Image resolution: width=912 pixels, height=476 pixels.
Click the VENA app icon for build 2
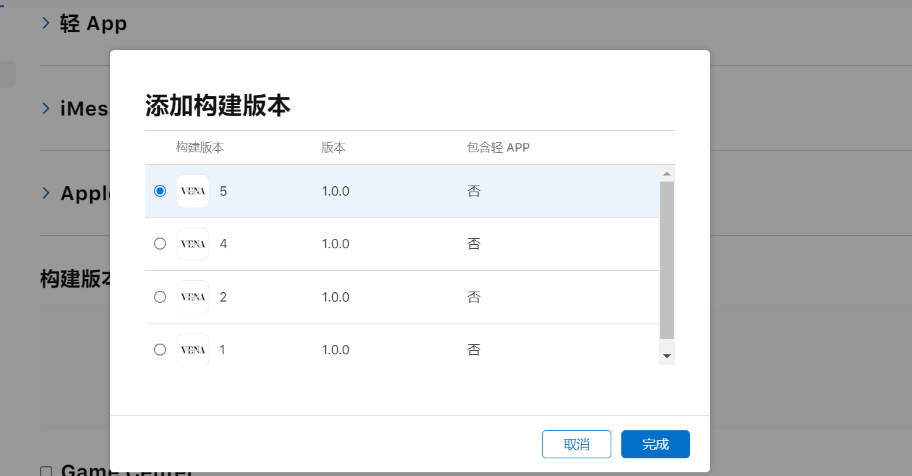click(x=193, y=297)
